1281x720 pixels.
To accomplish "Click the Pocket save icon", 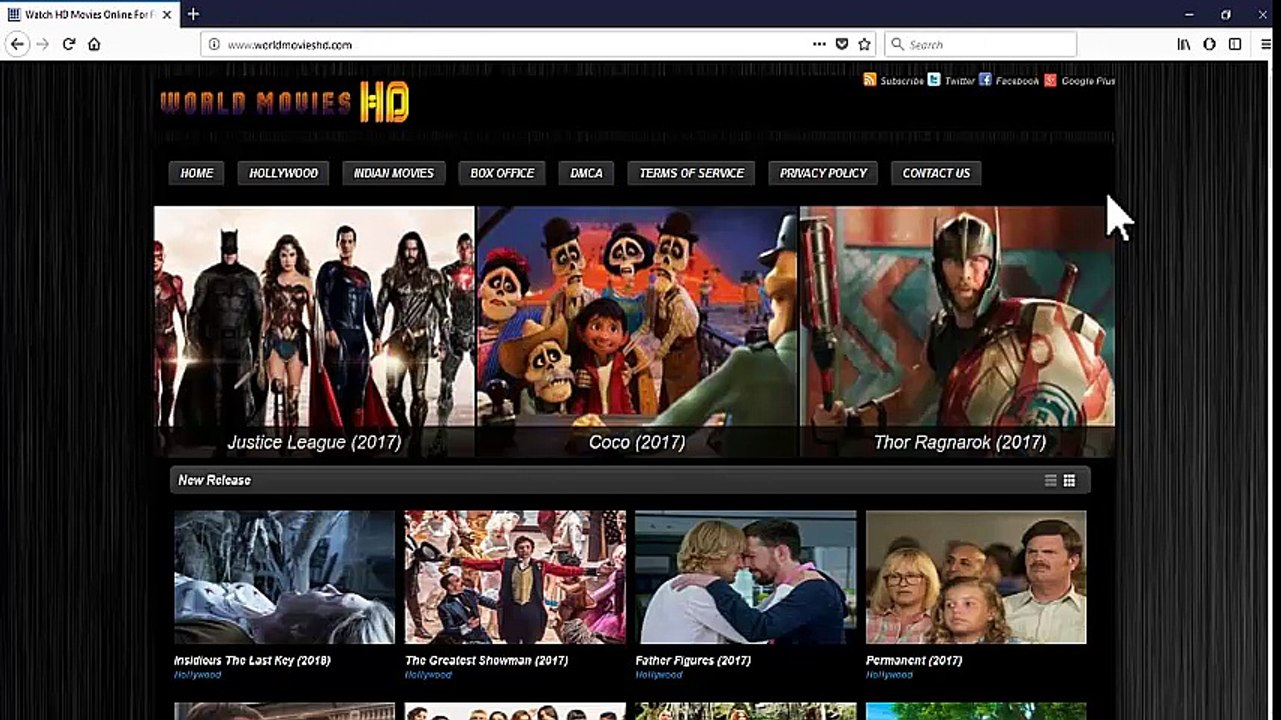I will point(842,44).
